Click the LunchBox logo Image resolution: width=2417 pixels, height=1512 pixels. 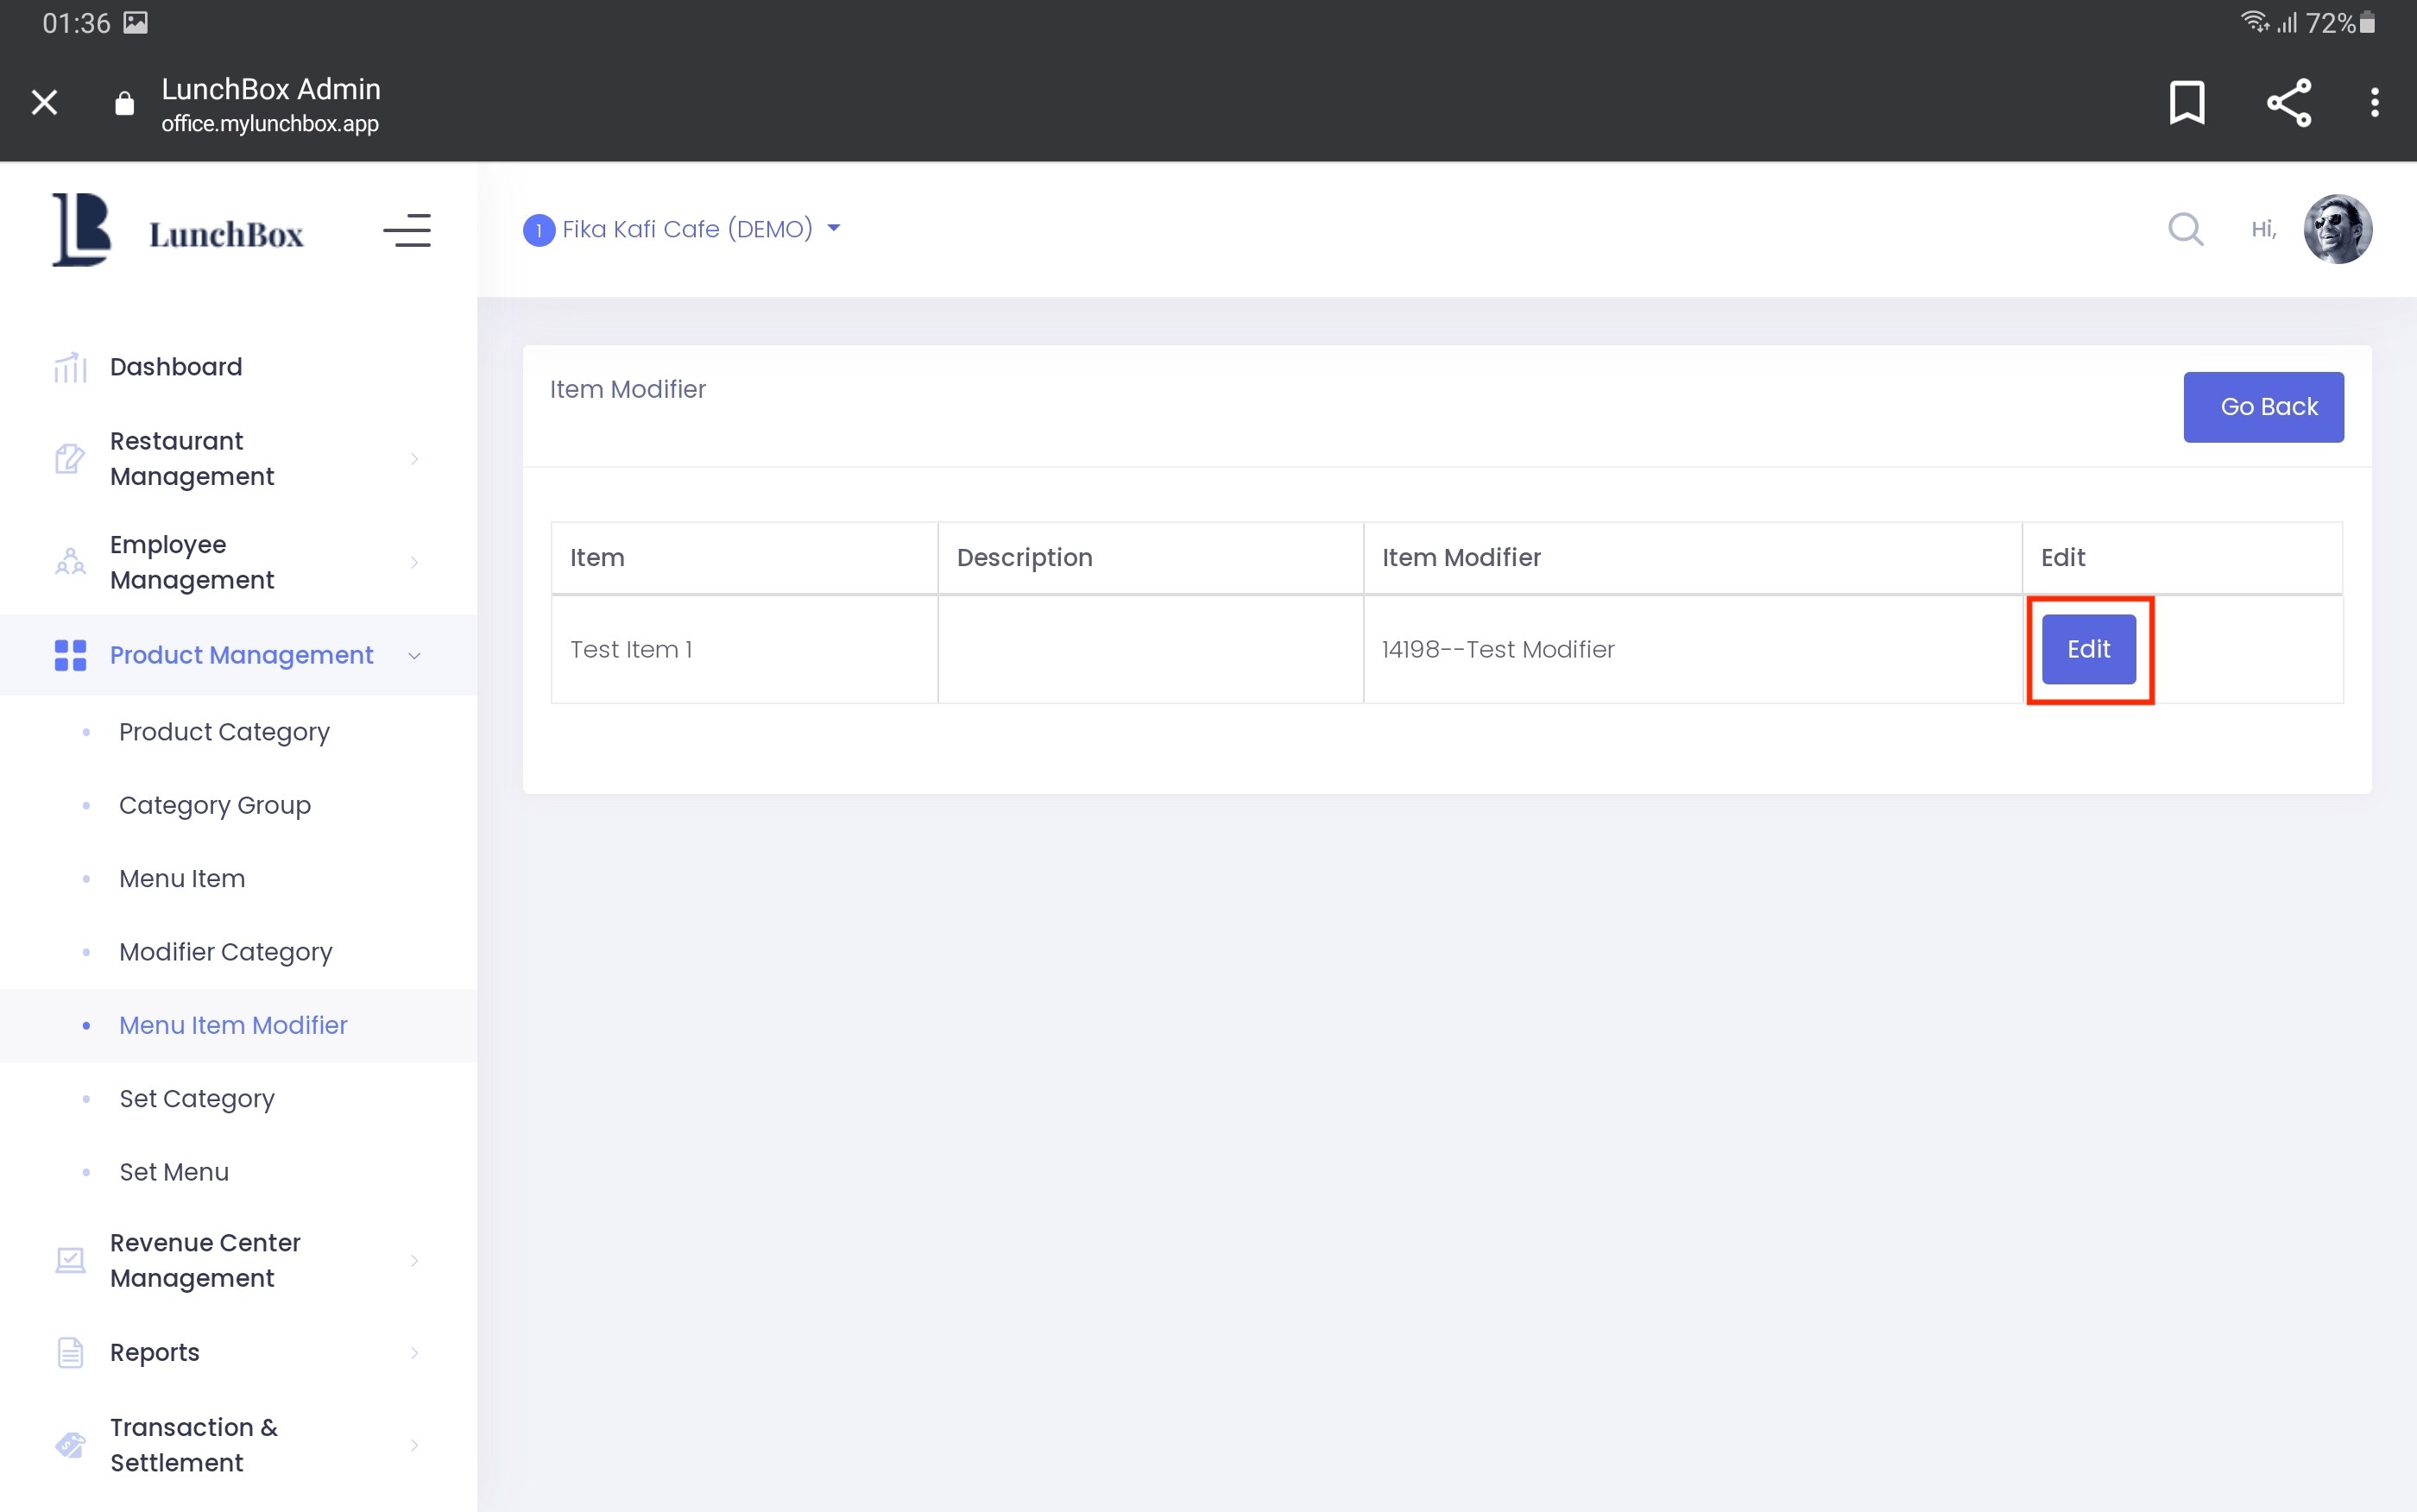tap(178, 231)
